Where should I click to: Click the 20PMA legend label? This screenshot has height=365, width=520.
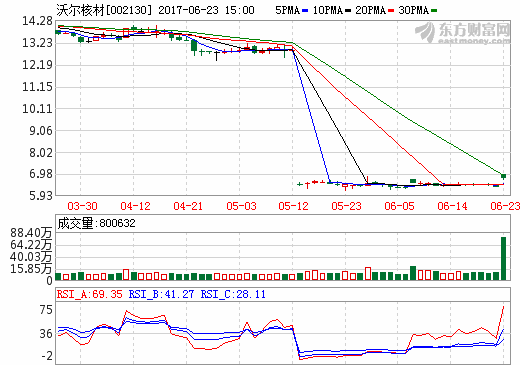(371, 10)
